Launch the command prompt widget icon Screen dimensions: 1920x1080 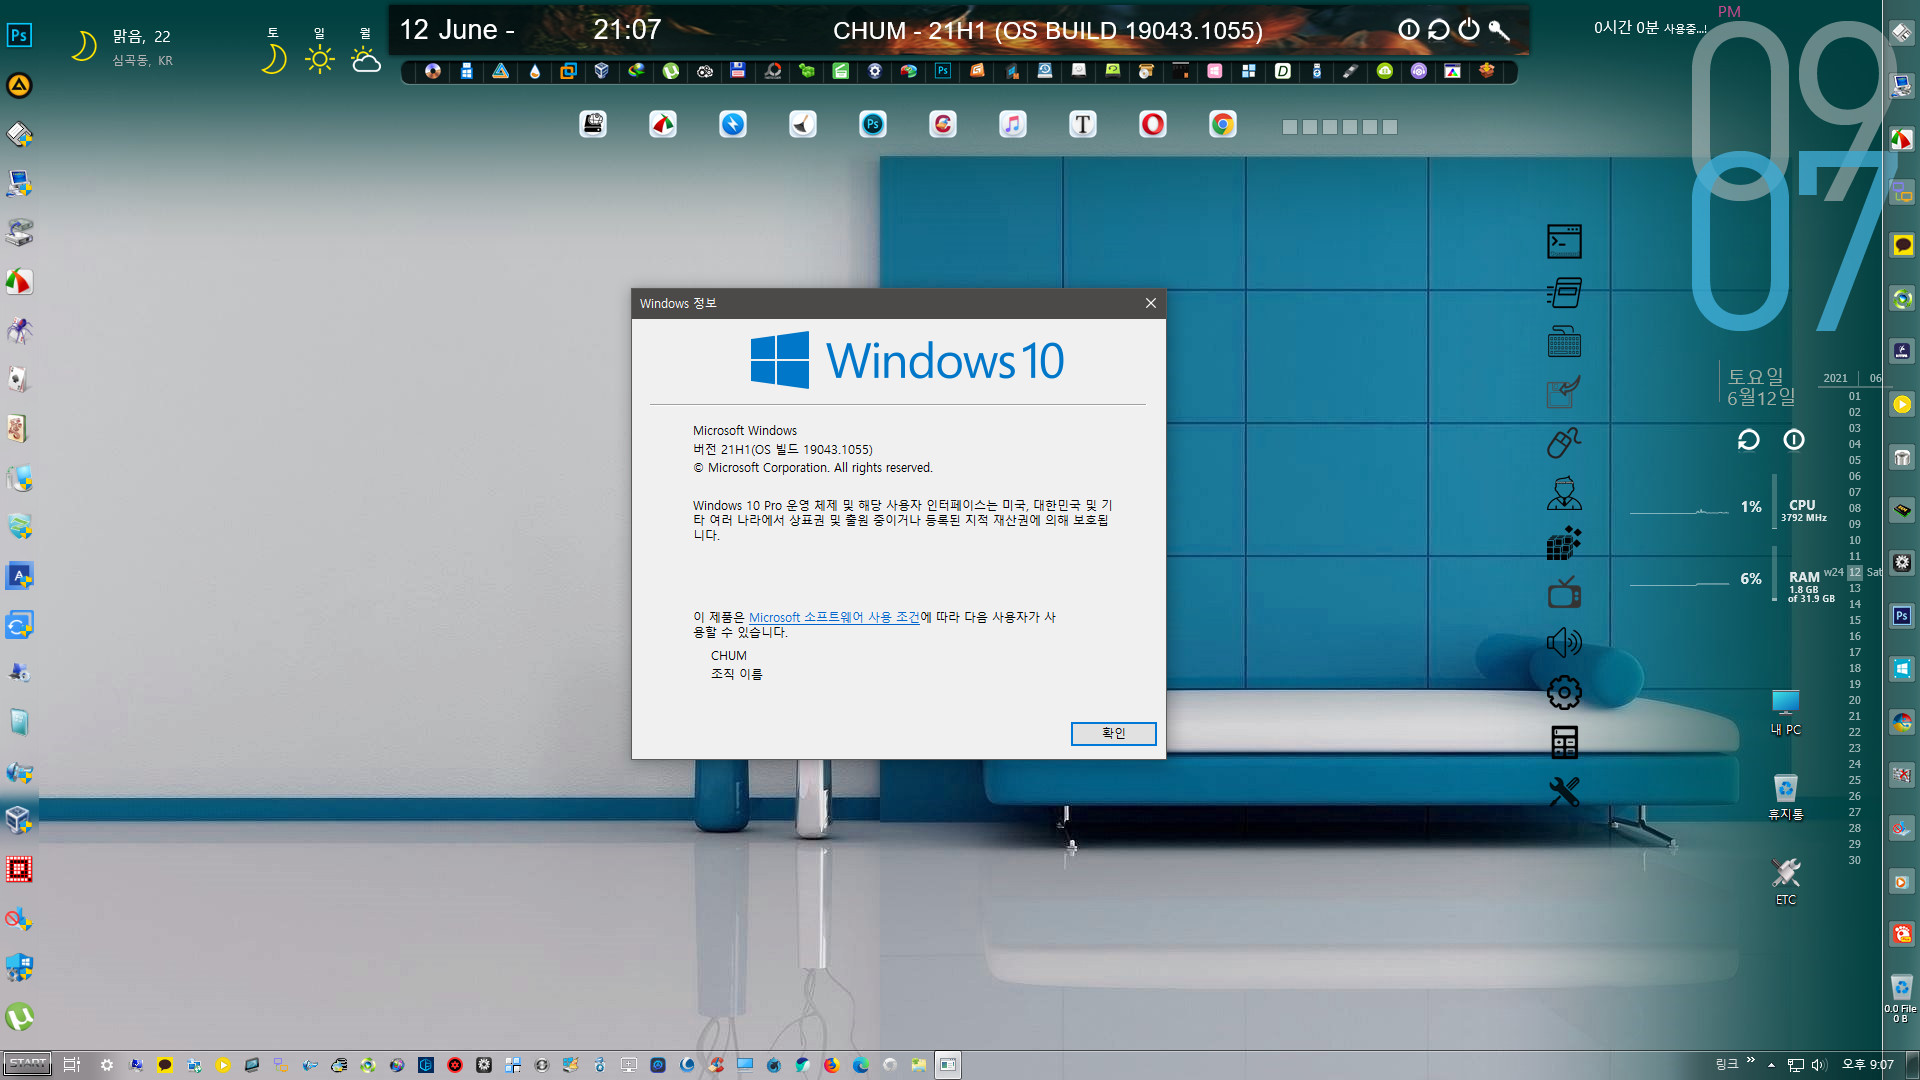point(1564,241)
